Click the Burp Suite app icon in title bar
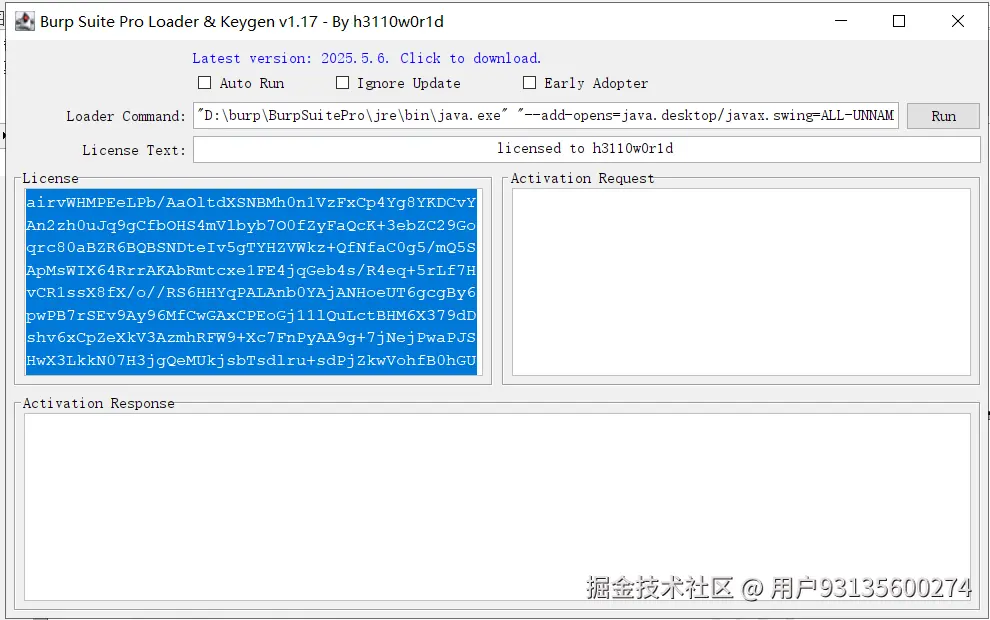 point(25,21)
